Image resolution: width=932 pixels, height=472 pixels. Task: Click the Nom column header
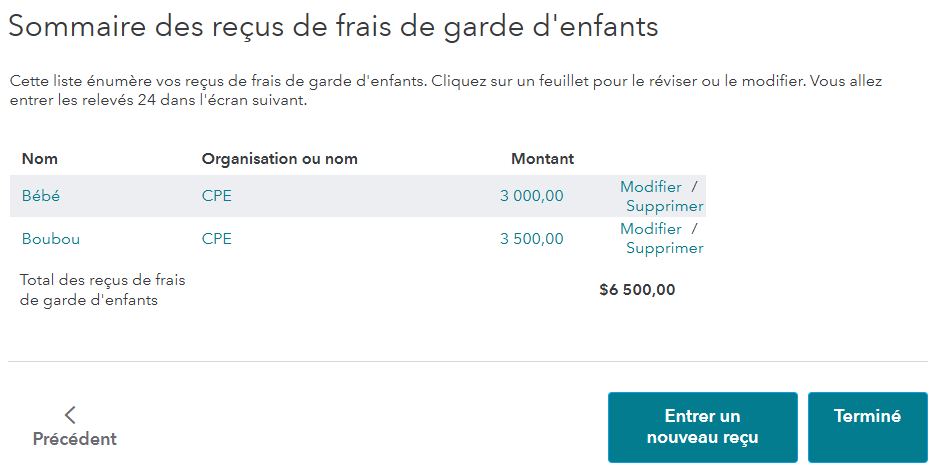pyautogui.click(x=40, y=159)
